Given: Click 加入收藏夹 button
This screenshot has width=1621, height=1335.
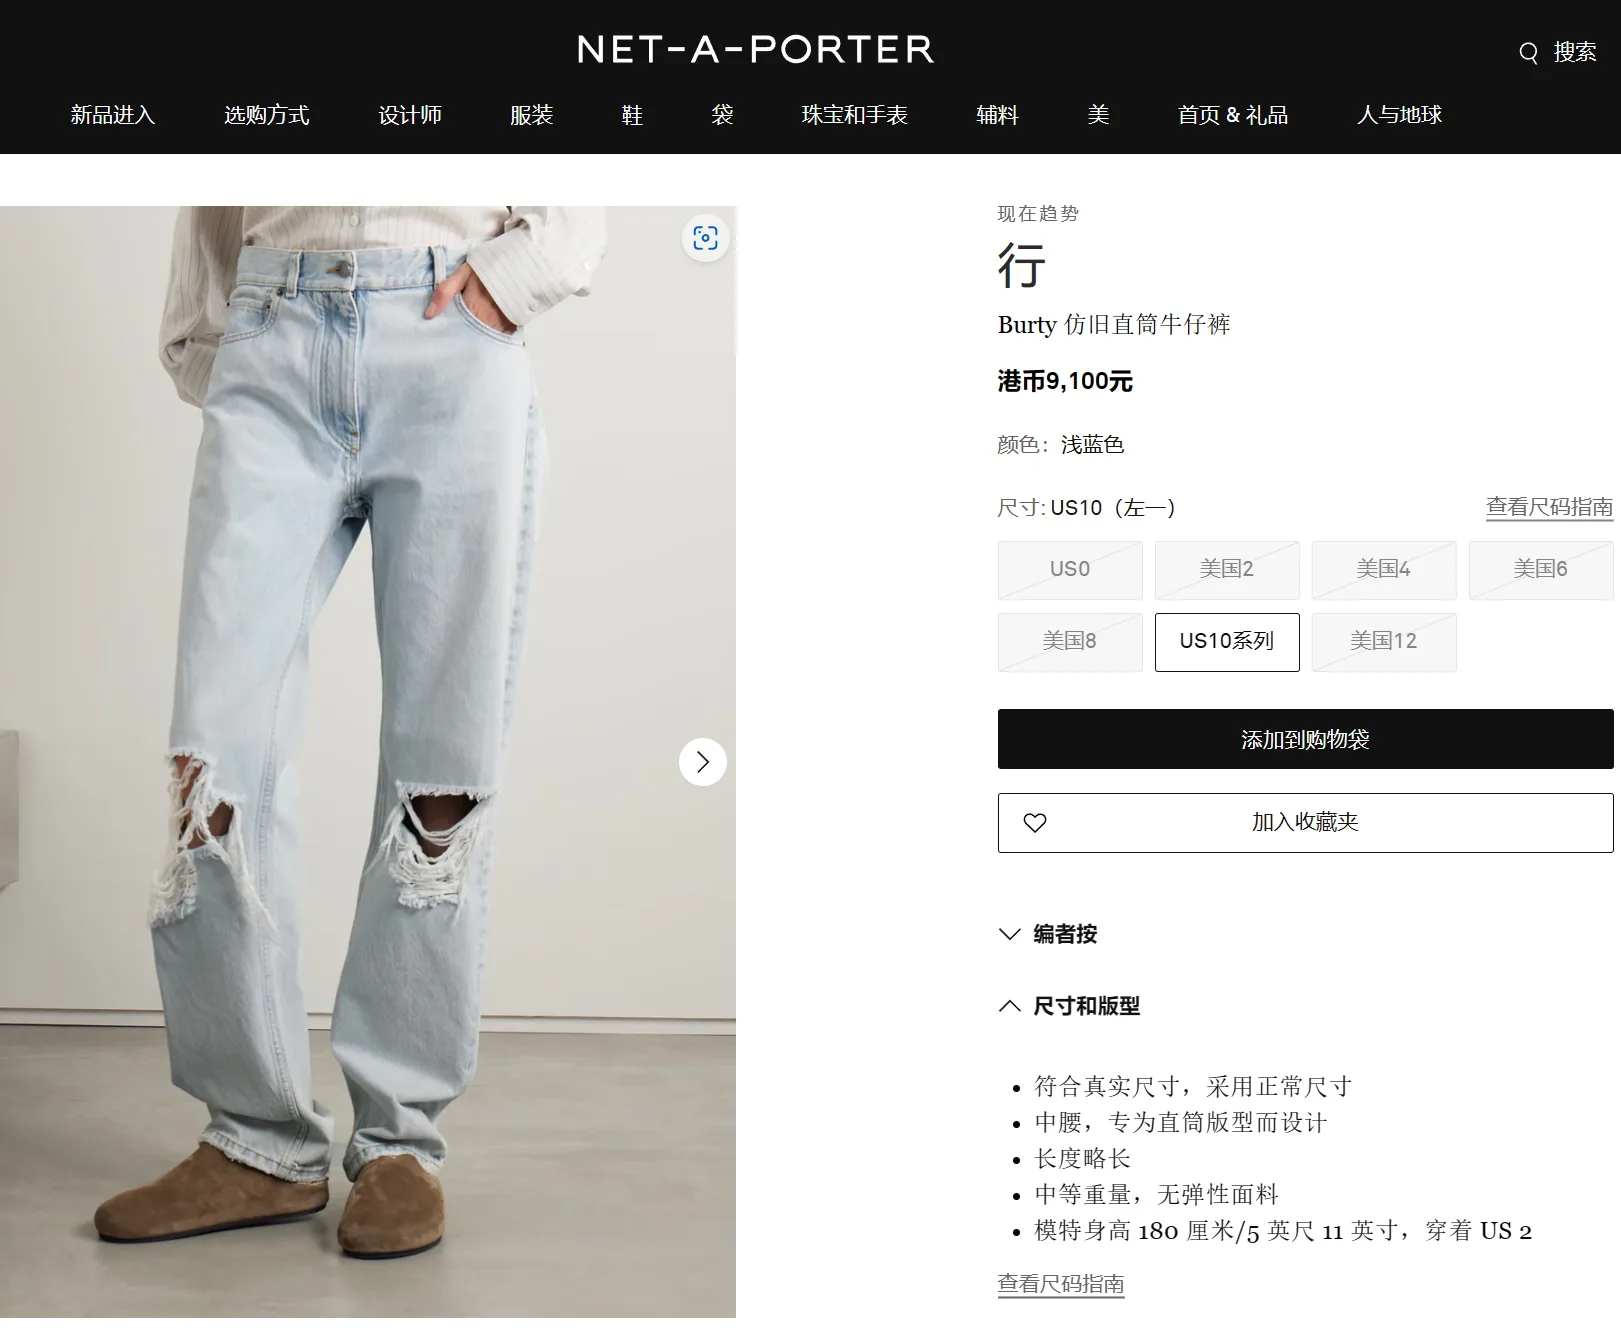Looking at the screenshot, I should click(1306, 823).
